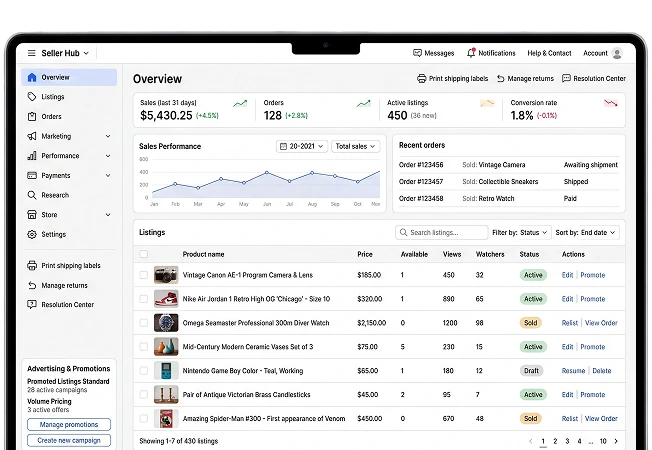Click in the Search listings field

[x=442, y=232]
